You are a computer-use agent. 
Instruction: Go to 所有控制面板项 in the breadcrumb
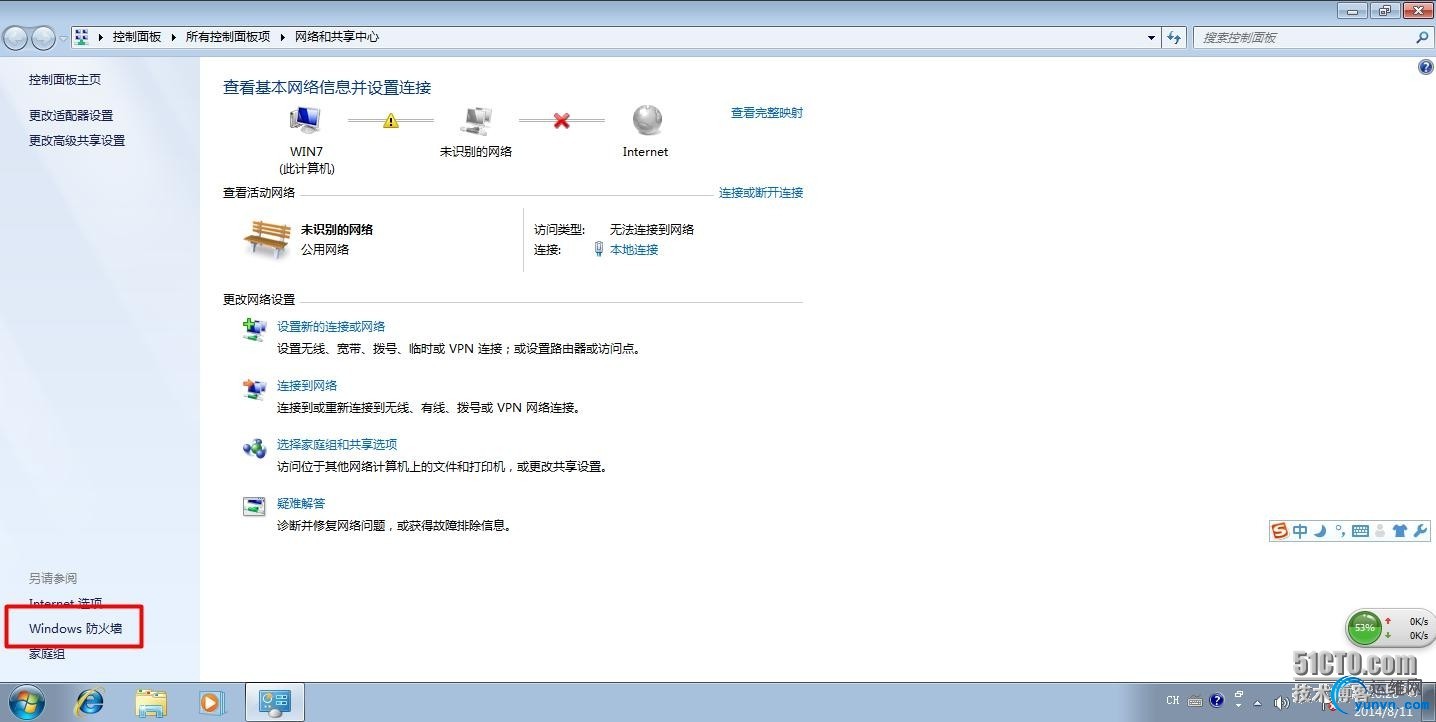click(x=228, y=37)
